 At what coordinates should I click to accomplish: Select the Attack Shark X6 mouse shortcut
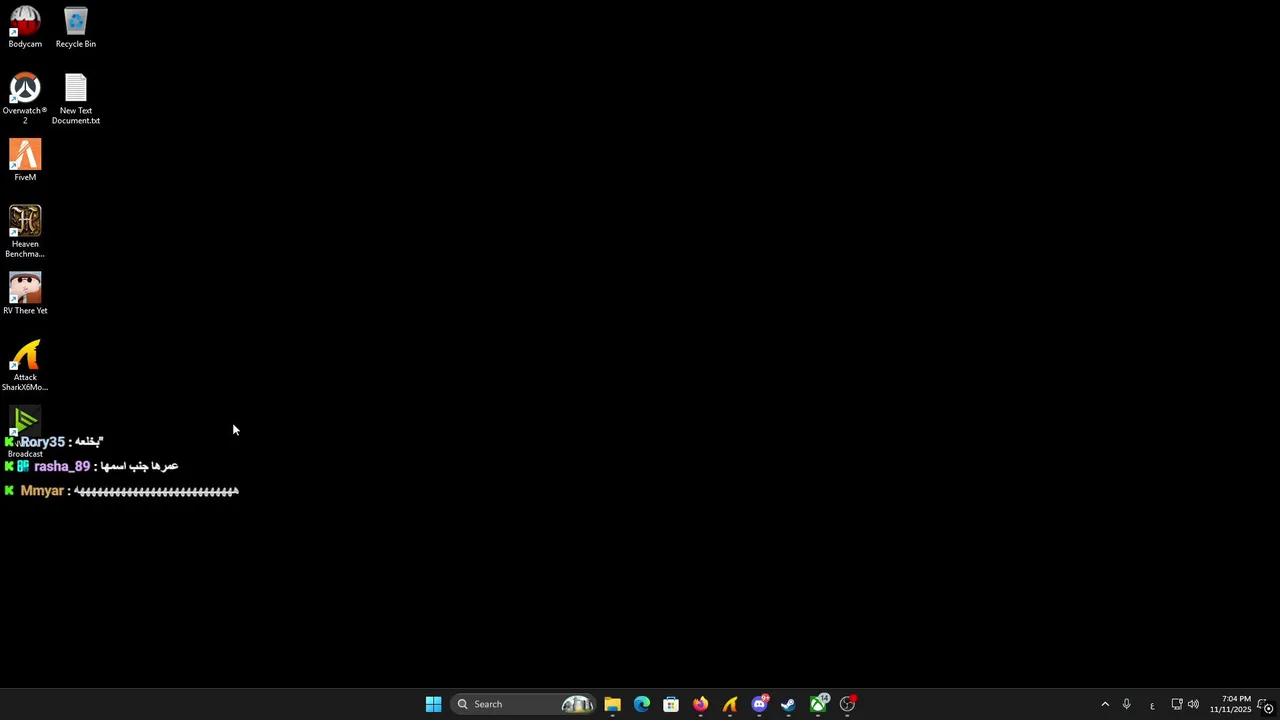[x=25, y=365]
